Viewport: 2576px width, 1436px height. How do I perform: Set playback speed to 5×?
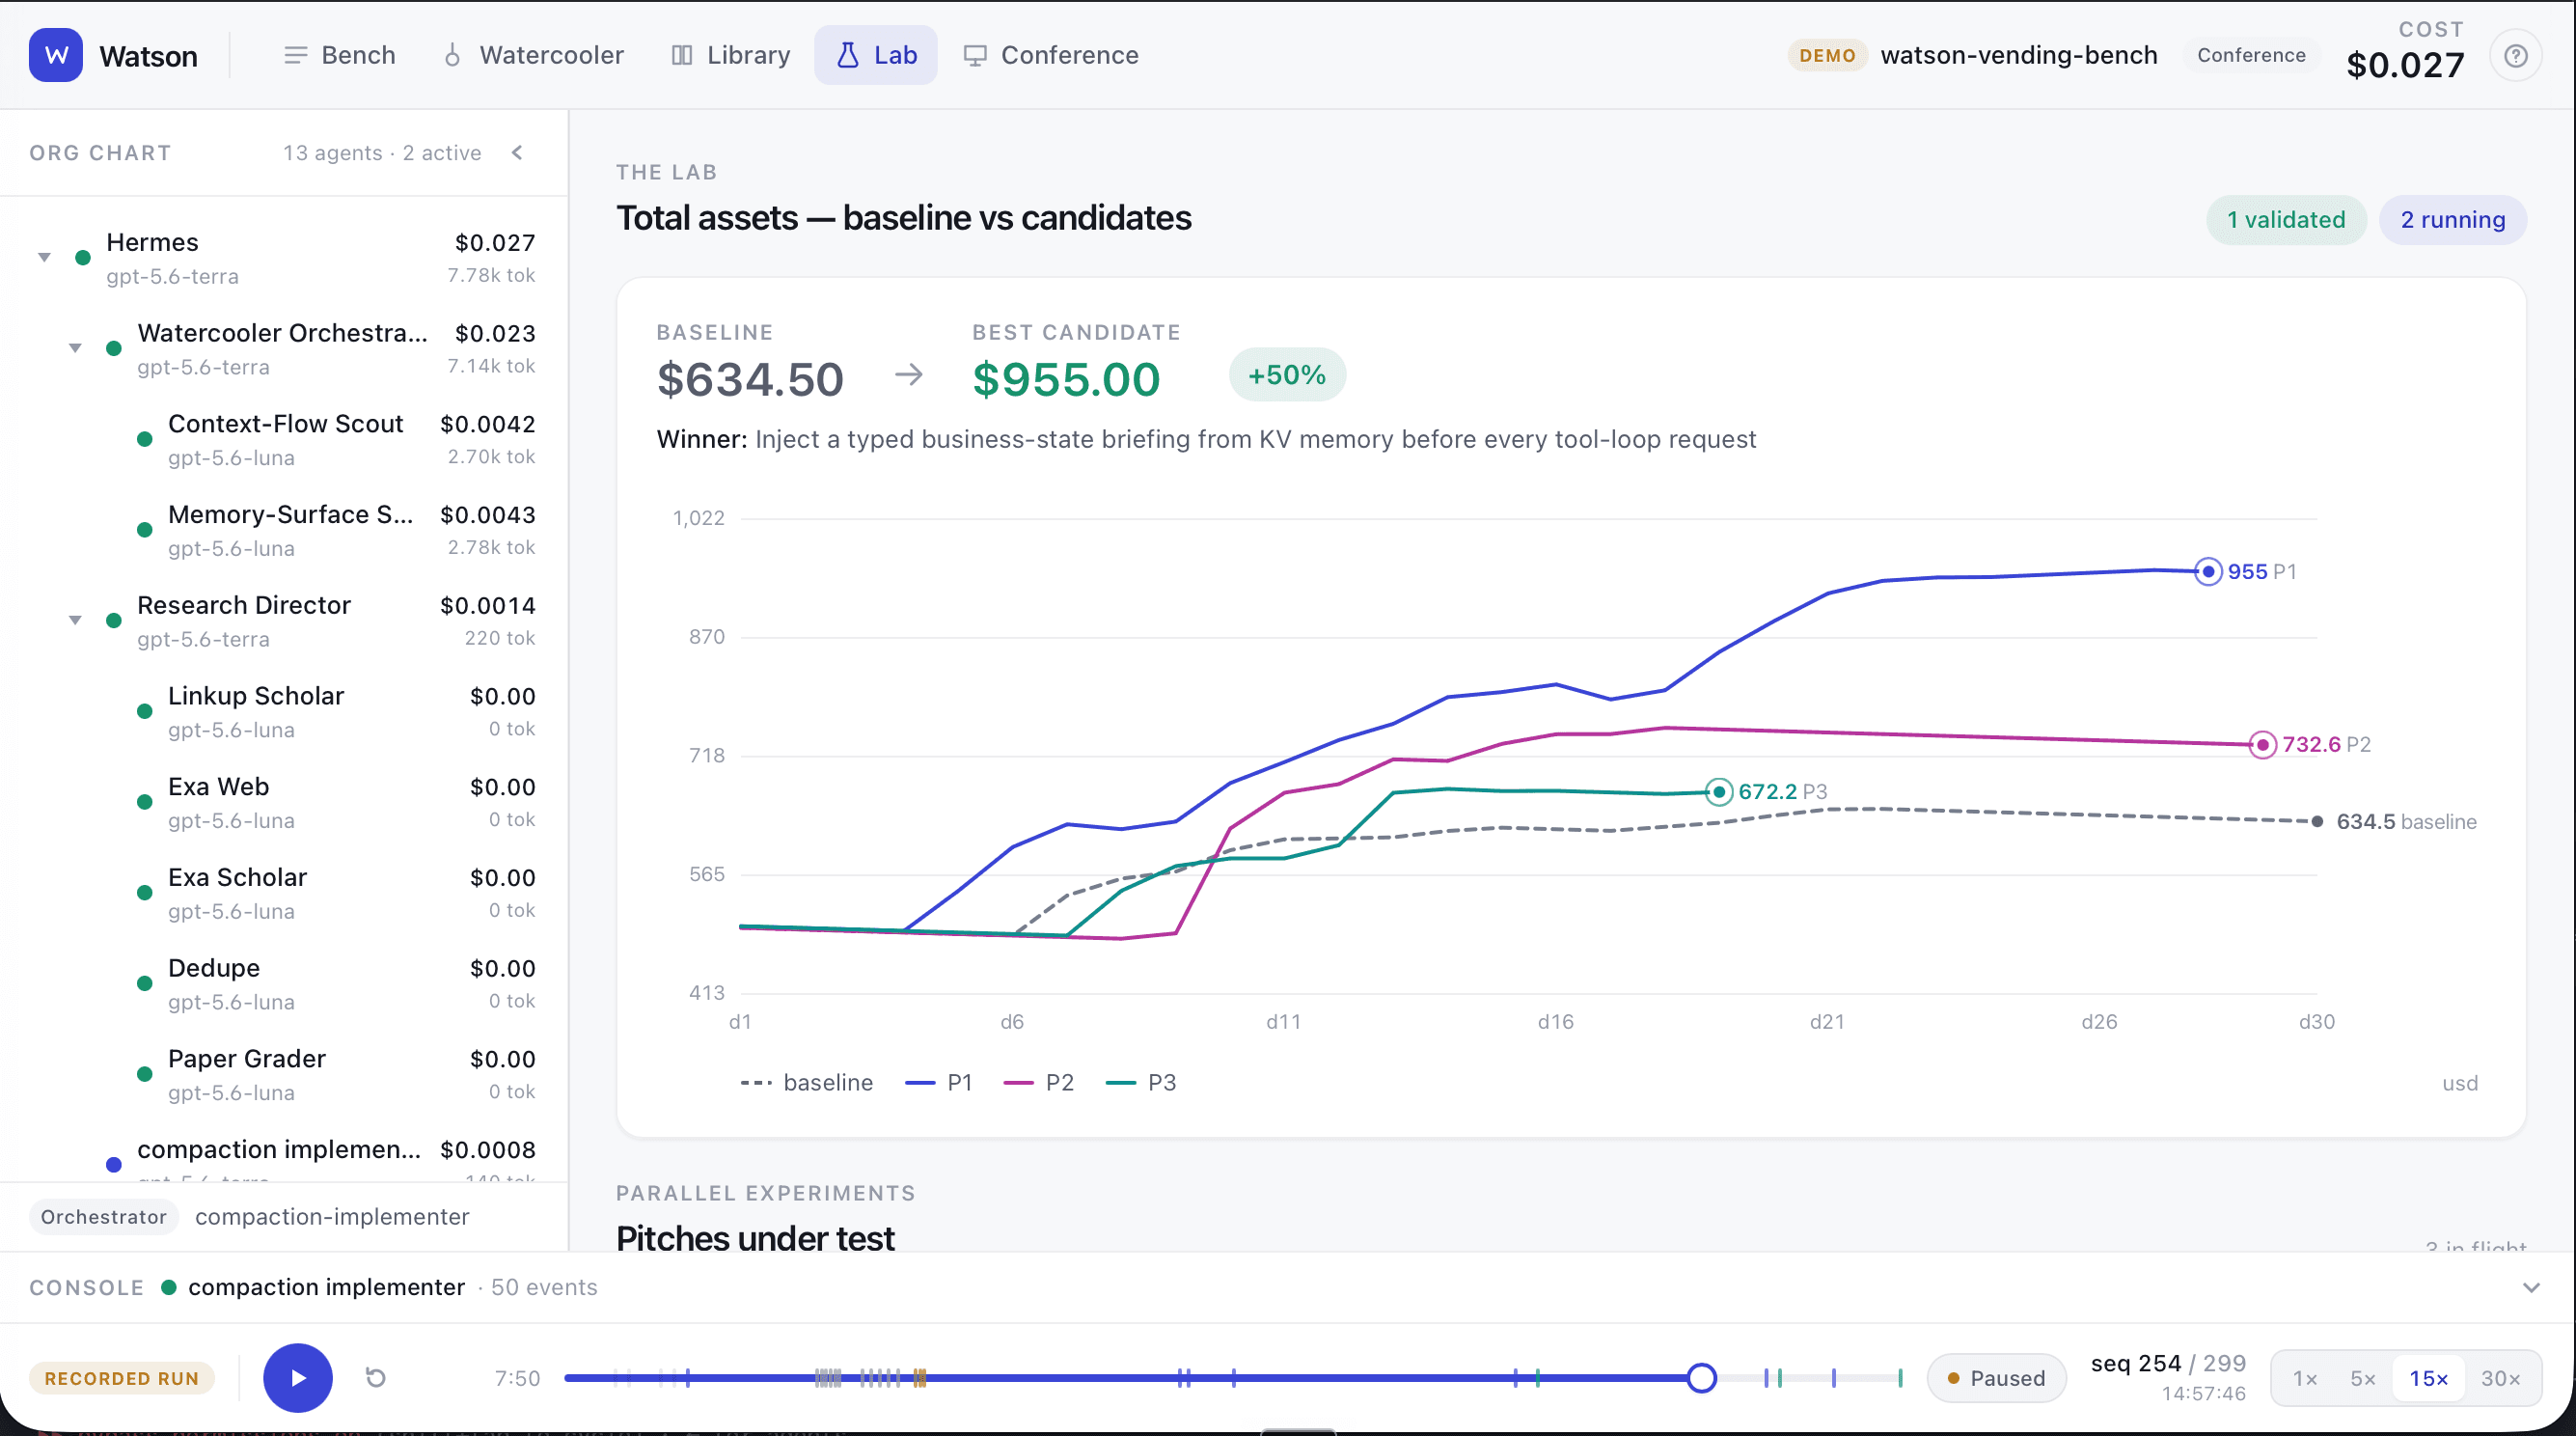(x=2362, y=1378)
